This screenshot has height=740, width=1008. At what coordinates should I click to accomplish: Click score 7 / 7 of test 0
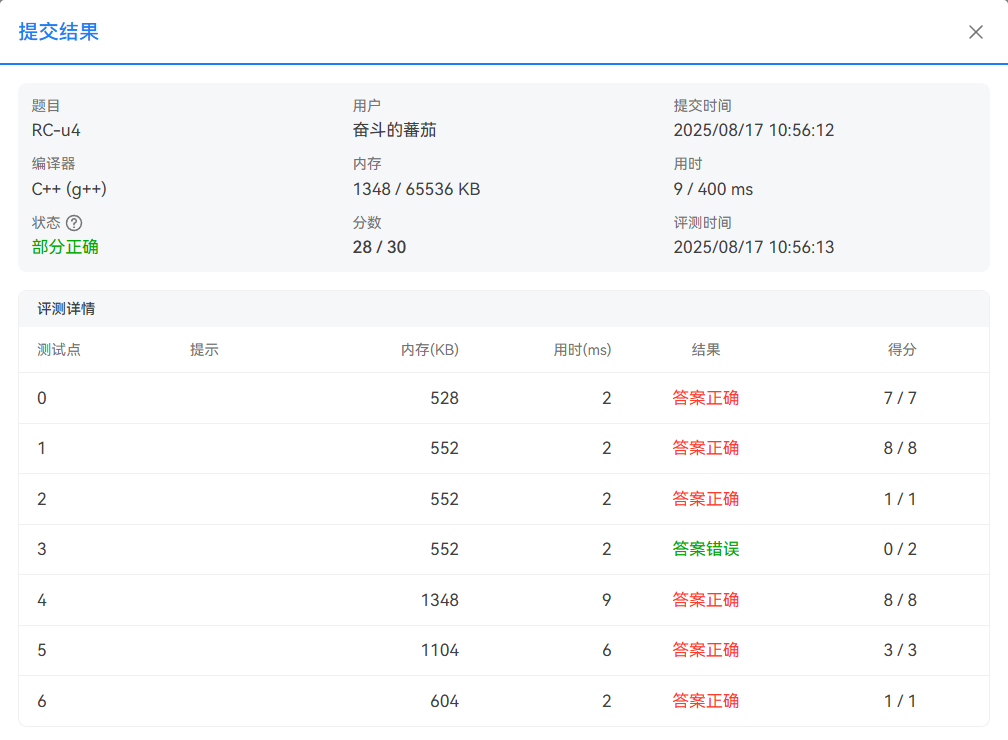[x=900, y=398]
